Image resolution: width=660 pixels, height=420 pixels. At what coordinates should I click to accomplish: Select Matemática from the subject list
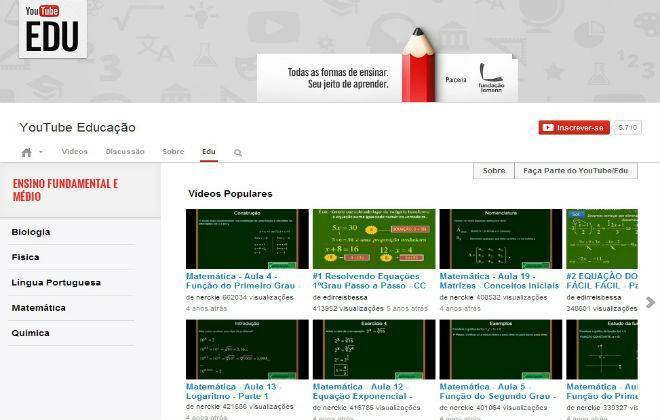[38, 308]
